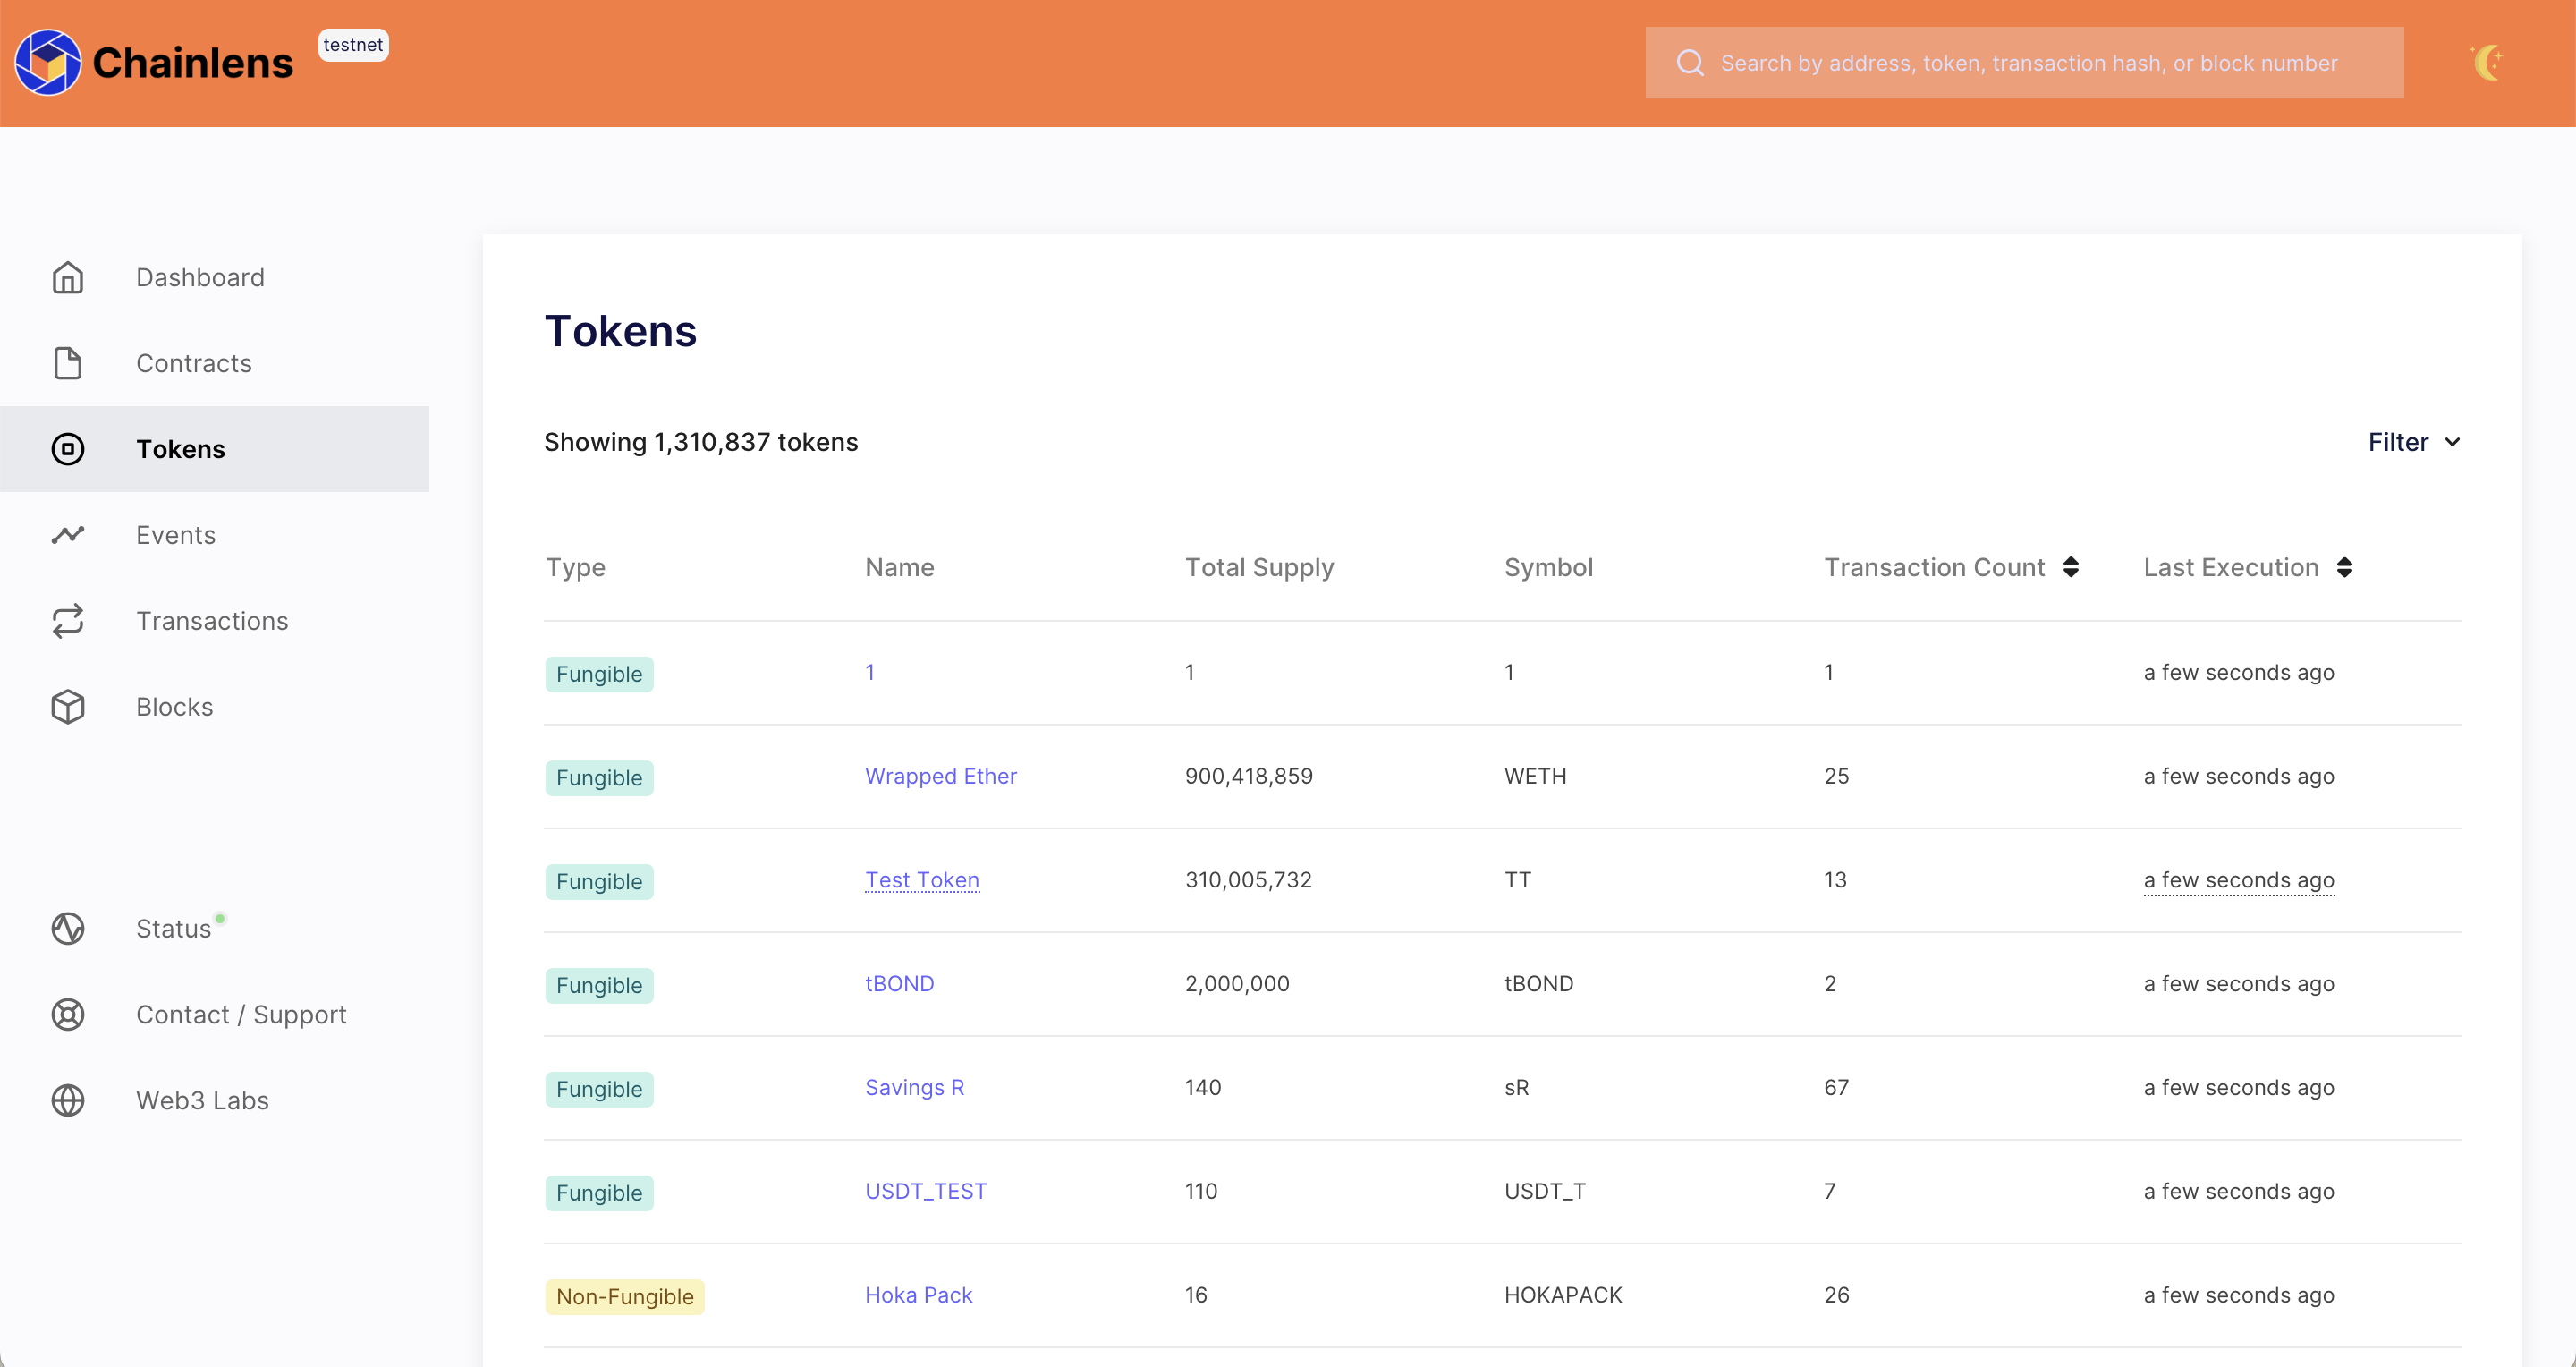Viewport: 2576px width, 1367px height.
Task: Expand the Filter dropdown
Action: [x=2413, y=442]
